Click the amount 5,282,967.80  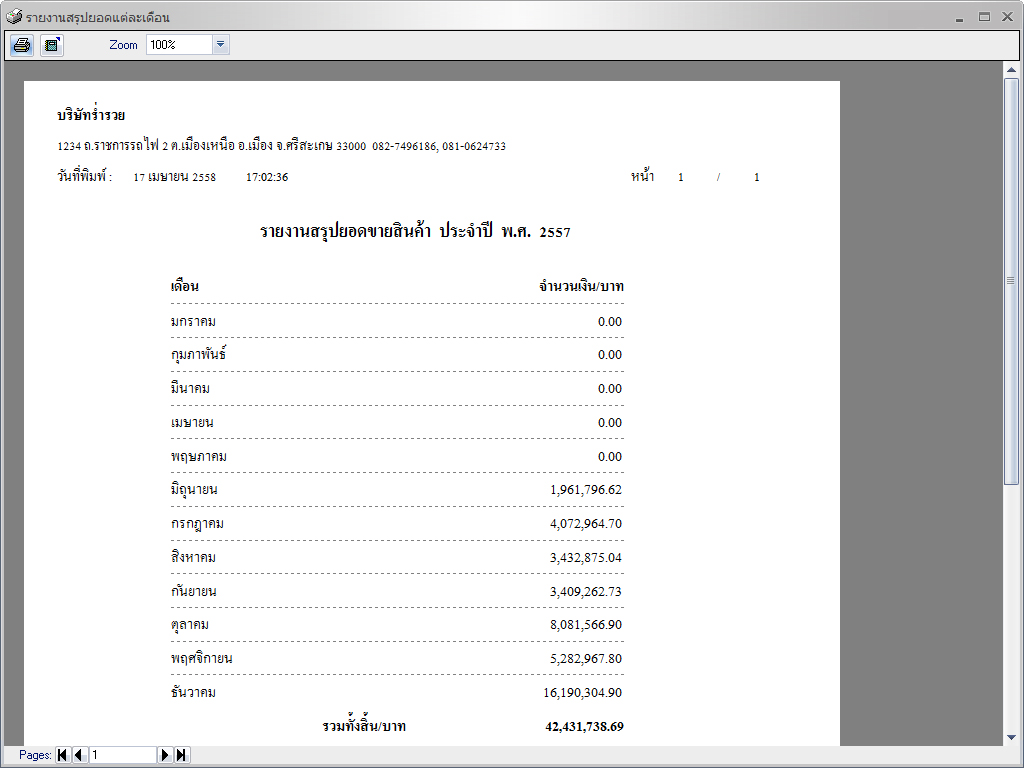(x=586, y=658)
